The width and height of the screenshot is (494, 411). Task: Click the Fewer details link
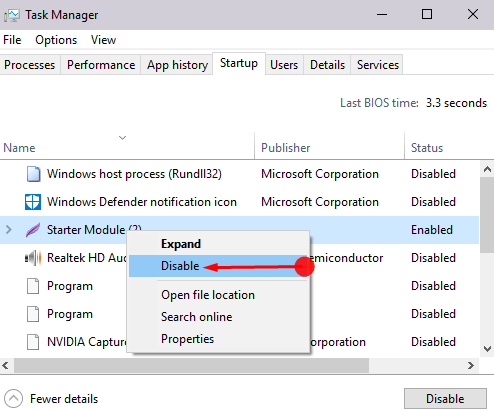64,399
